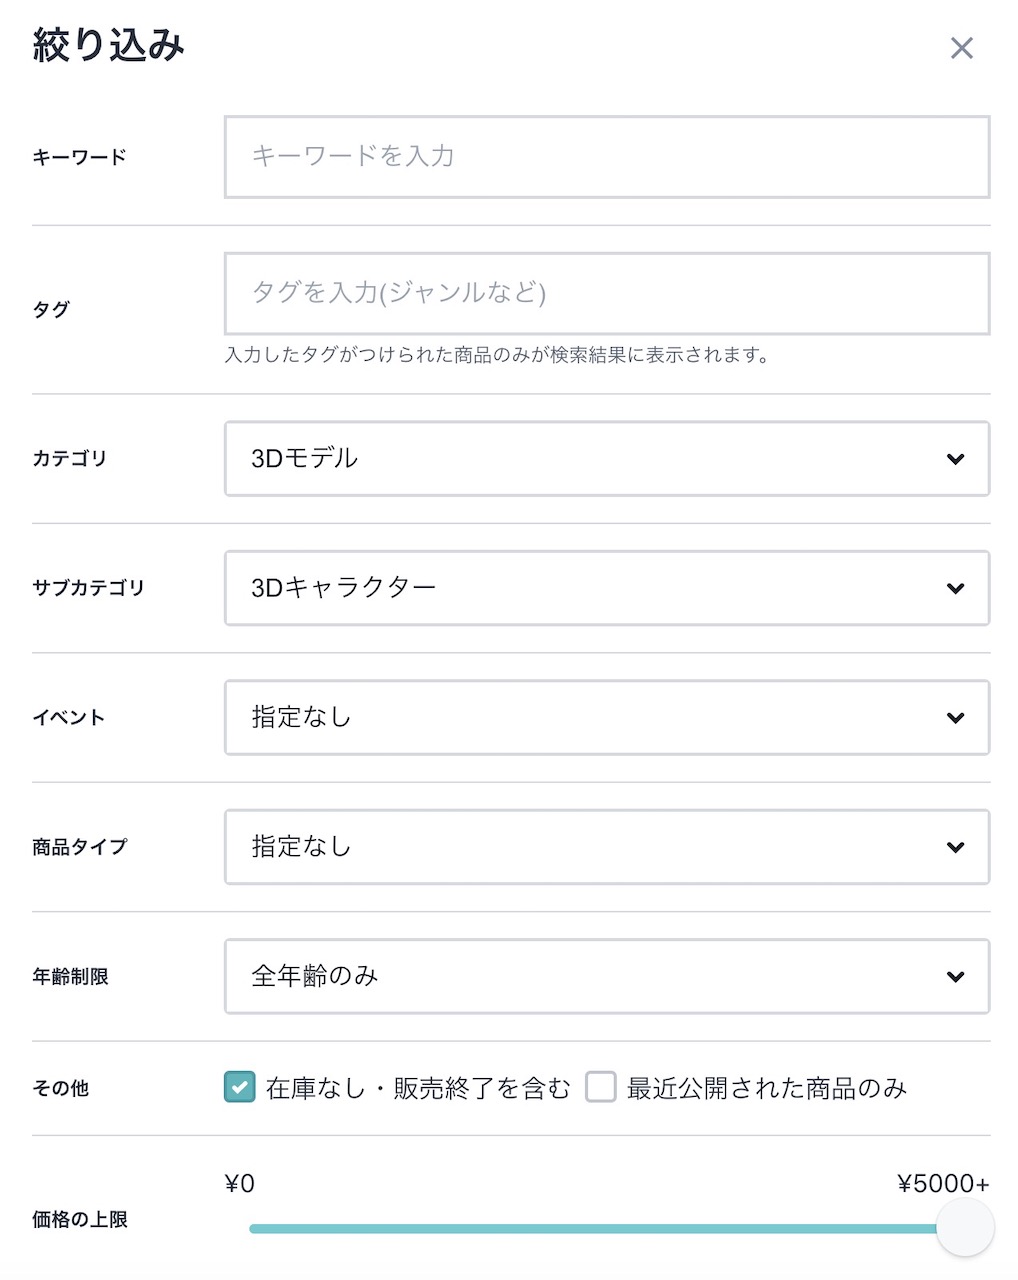1018x1280 pixels.
Task: Open the 商品タイプ dropdown
Action: click(x=605, y=847)
